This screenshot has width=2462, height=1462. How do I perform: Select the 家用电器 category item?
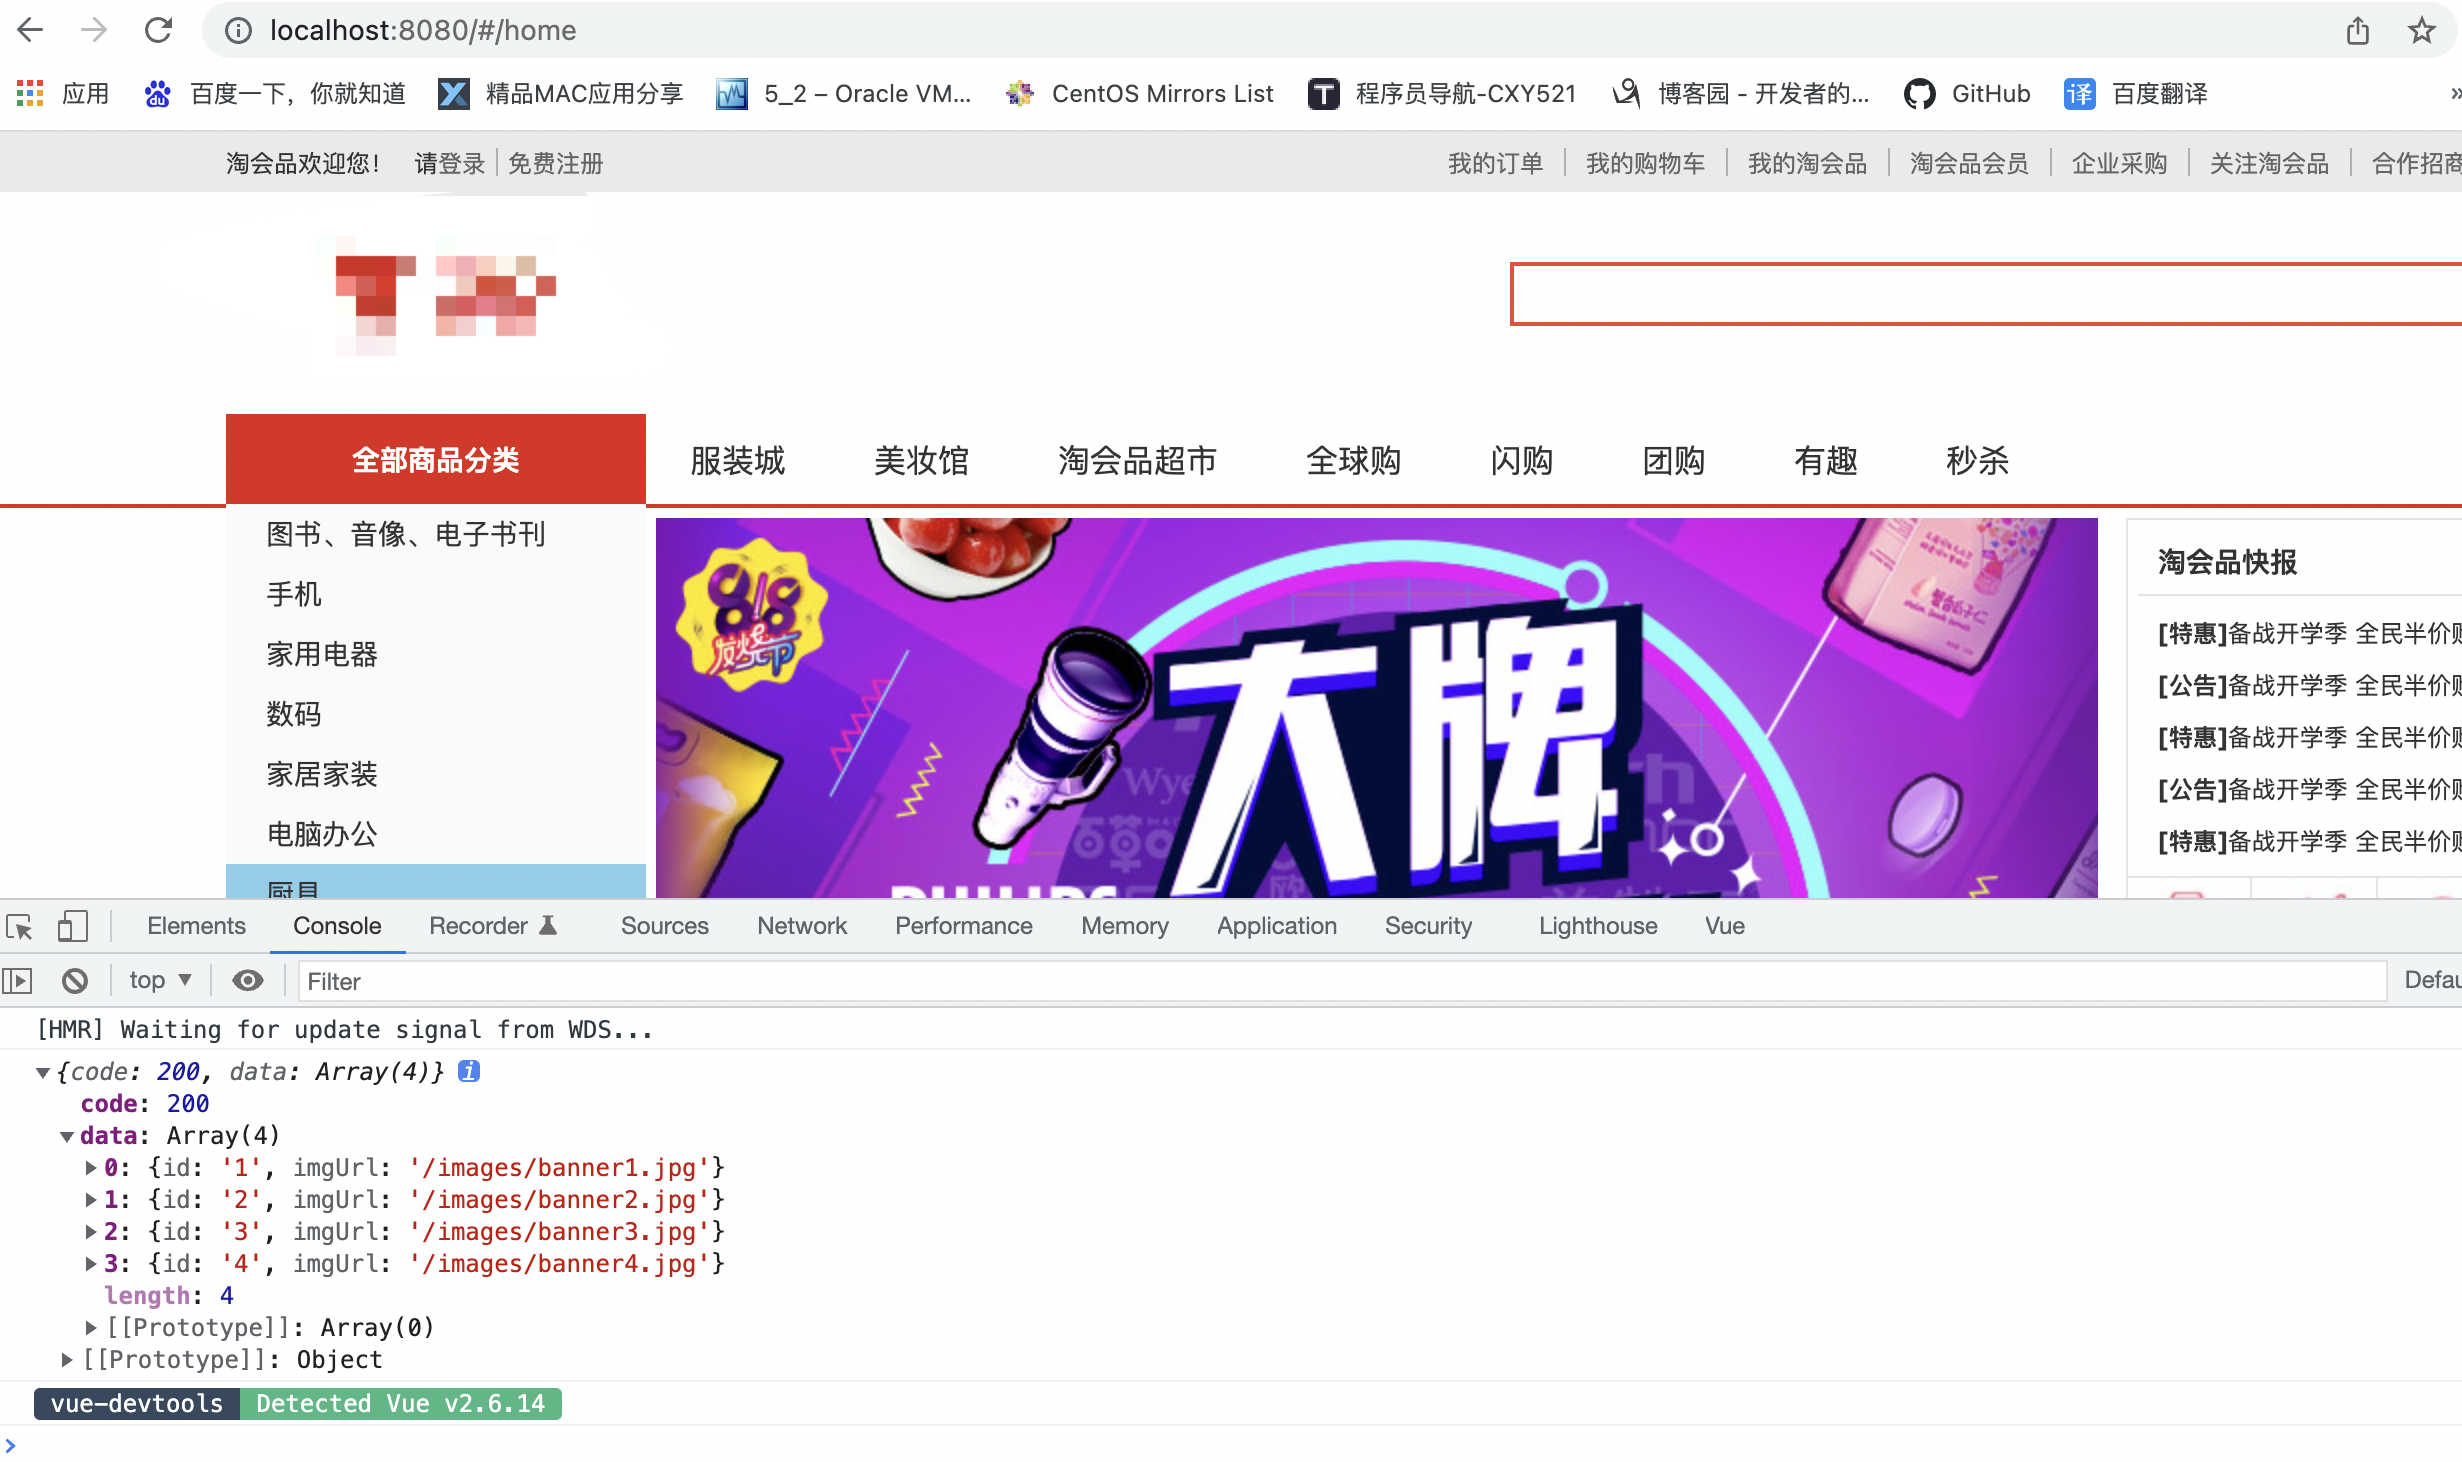[321, 654]
